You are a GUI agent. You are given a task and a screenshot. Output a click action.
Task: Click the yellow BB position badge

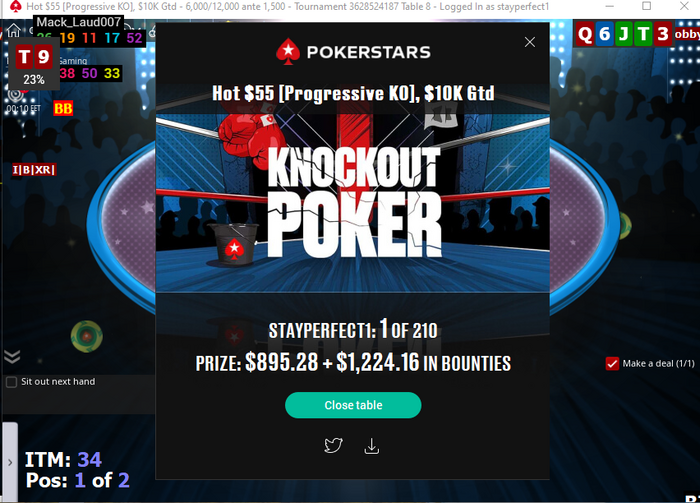pos(63,108)
